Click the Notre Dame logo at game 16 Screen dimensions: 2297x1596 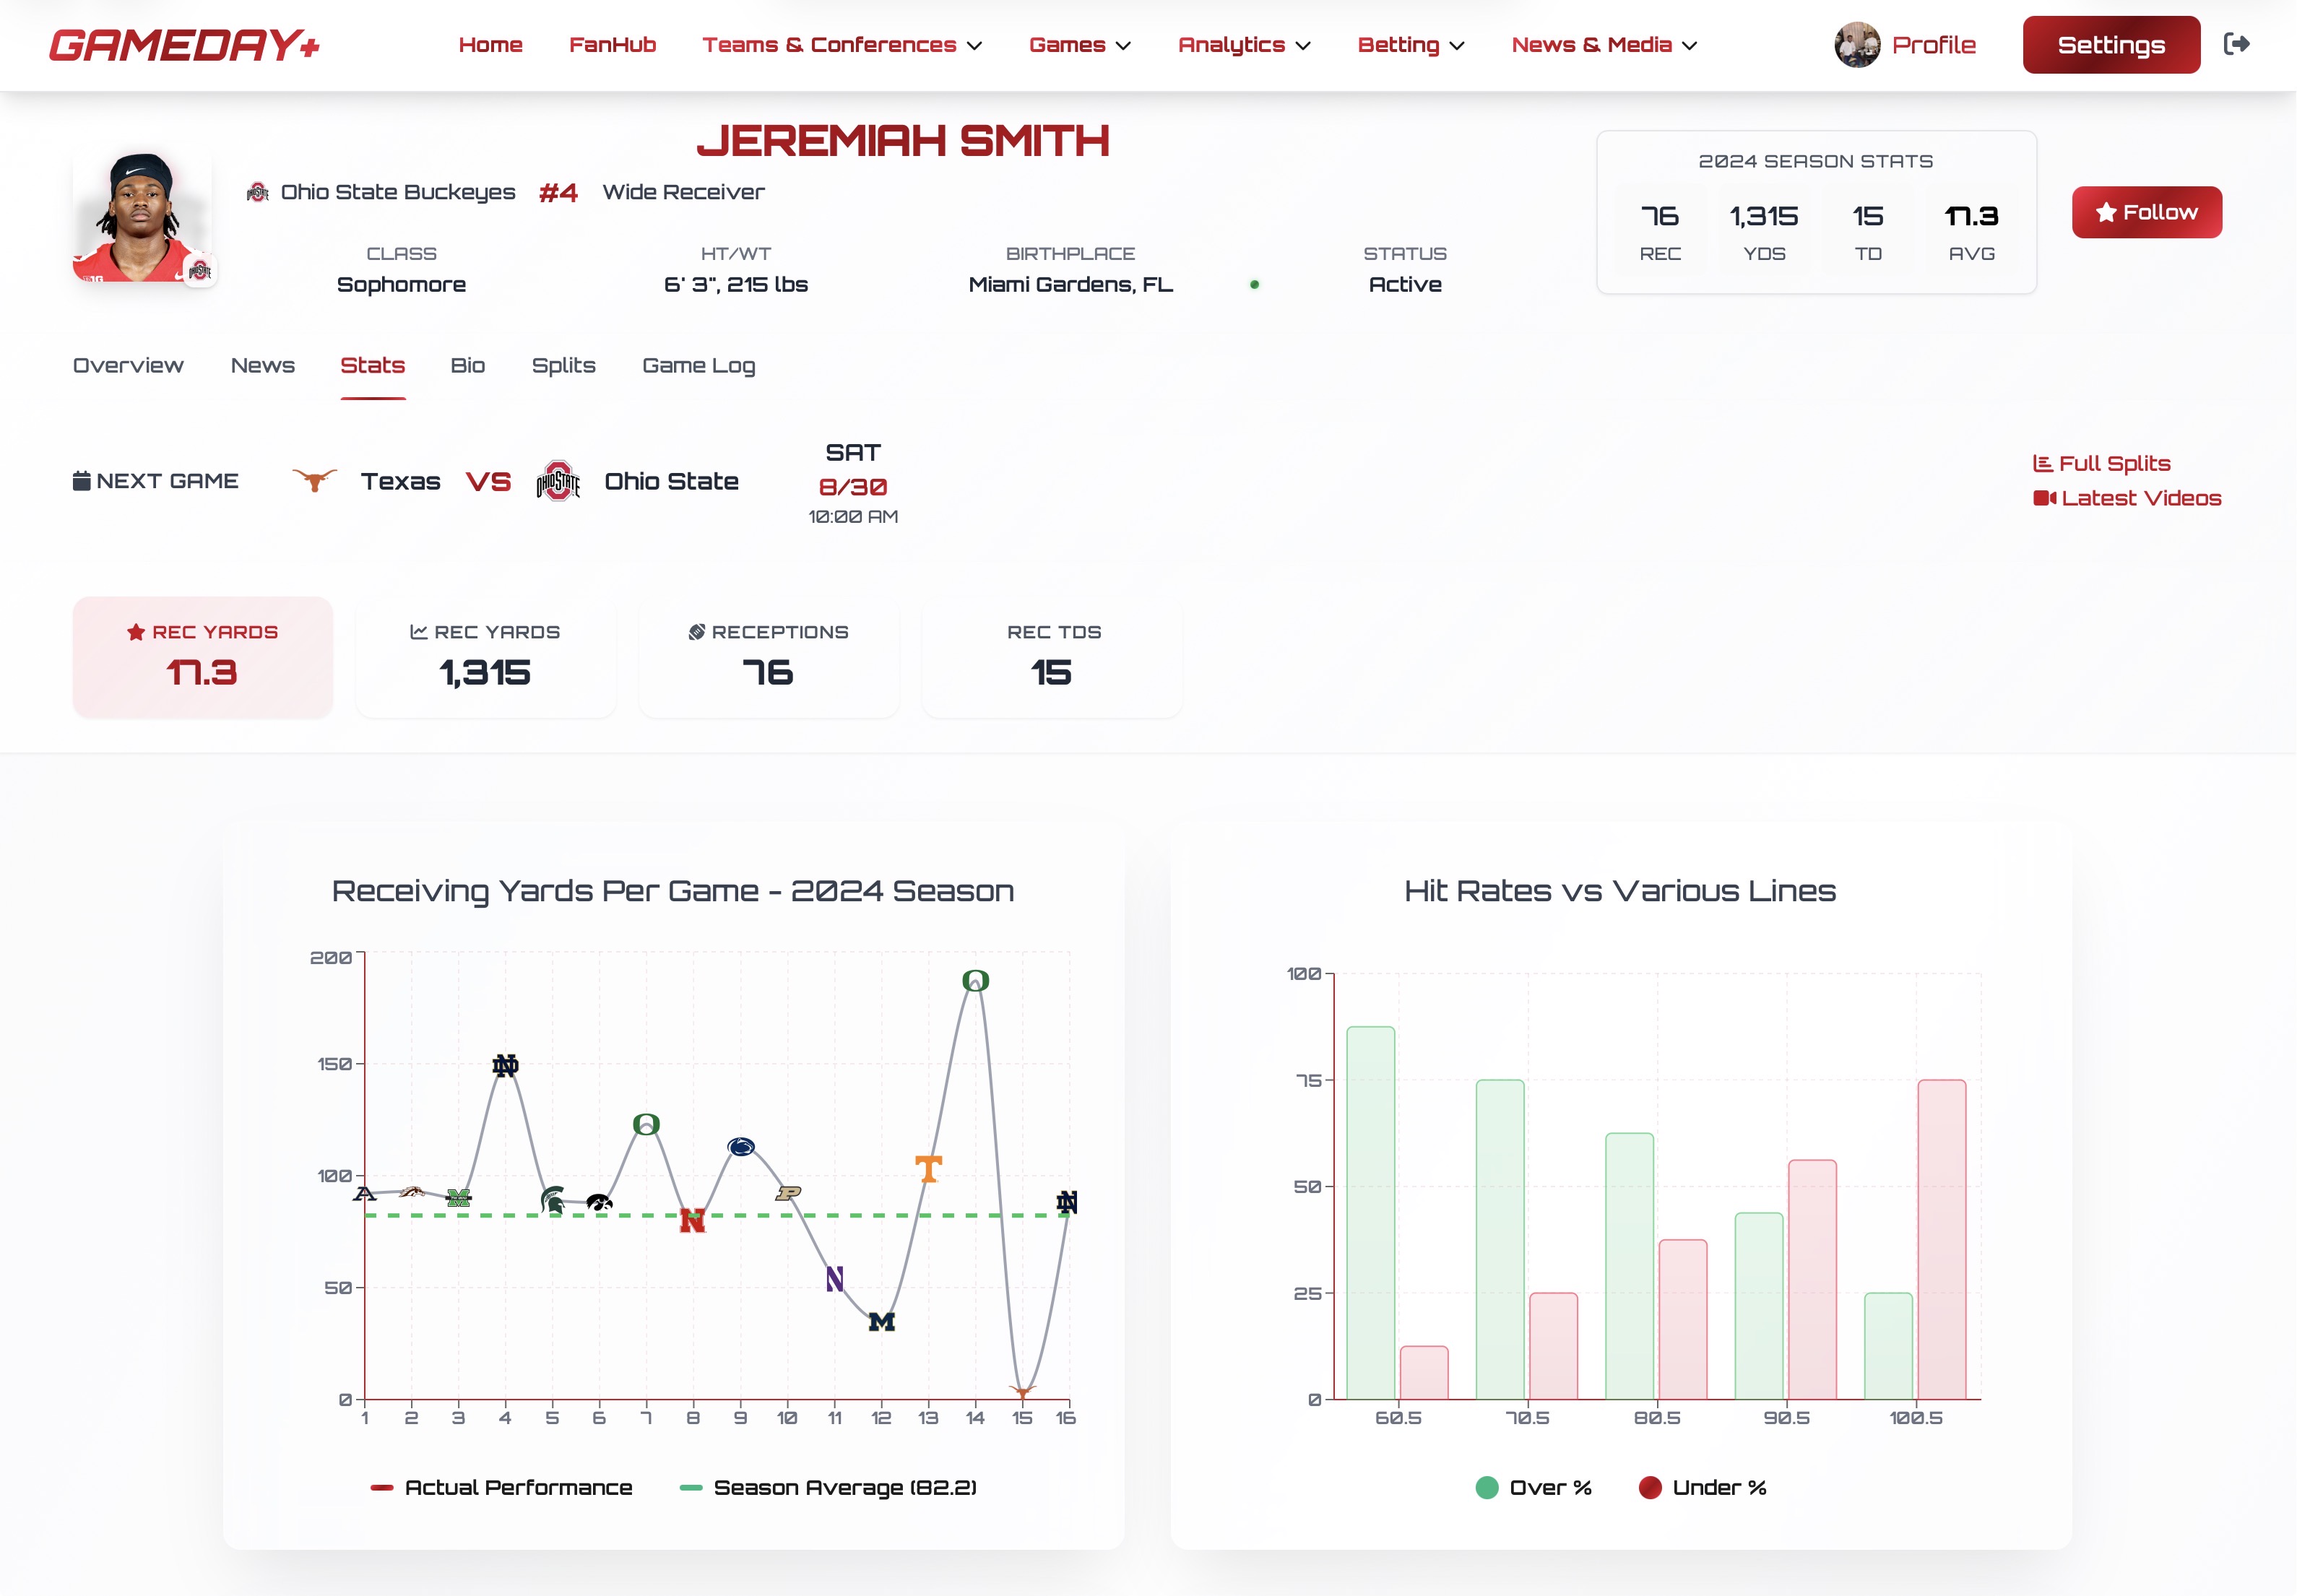pyautogui.click(x=1067, y=1203)
